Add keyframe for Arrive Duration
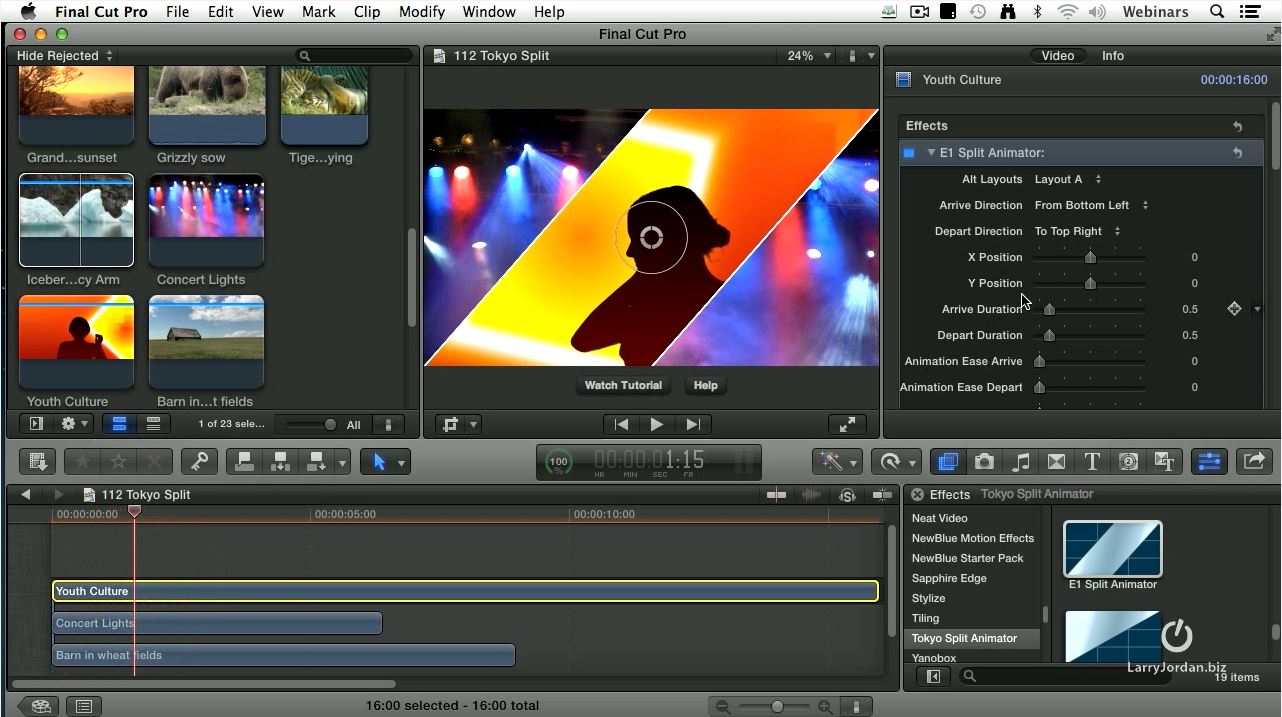This screenshot has height=717, width=1282. click(x=1234, y=309)
